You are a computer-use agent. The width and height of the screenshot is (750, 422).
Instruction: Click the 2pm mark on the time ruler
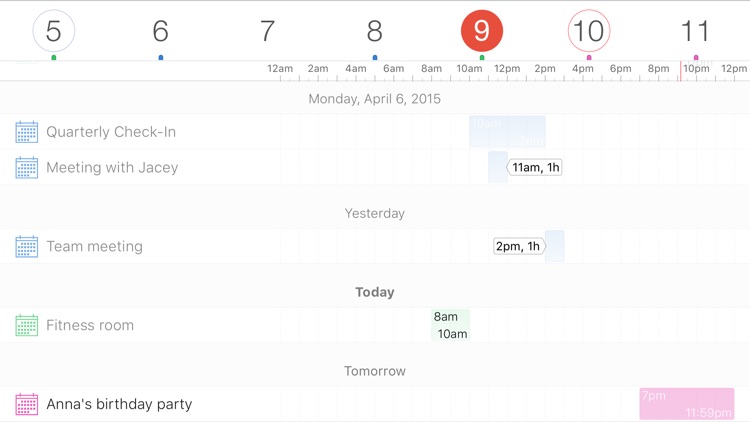[x=545, y=69]
